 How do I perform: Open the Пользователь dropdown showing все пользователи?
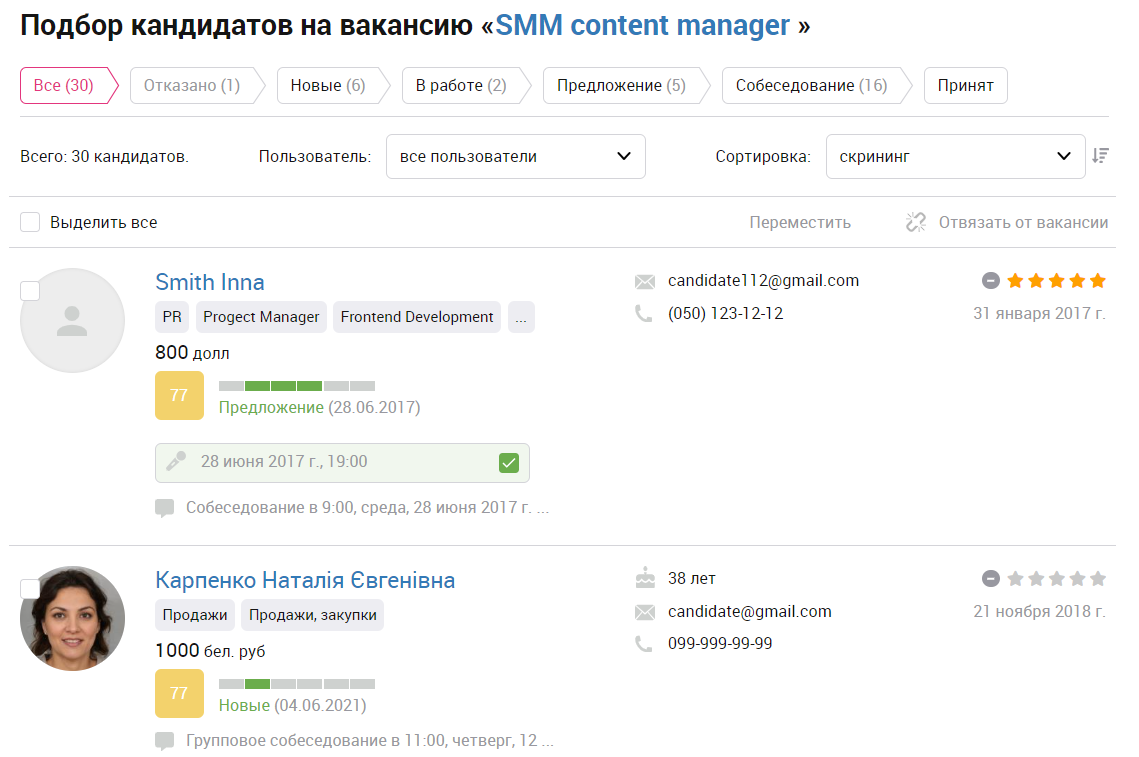click(516, 156)
